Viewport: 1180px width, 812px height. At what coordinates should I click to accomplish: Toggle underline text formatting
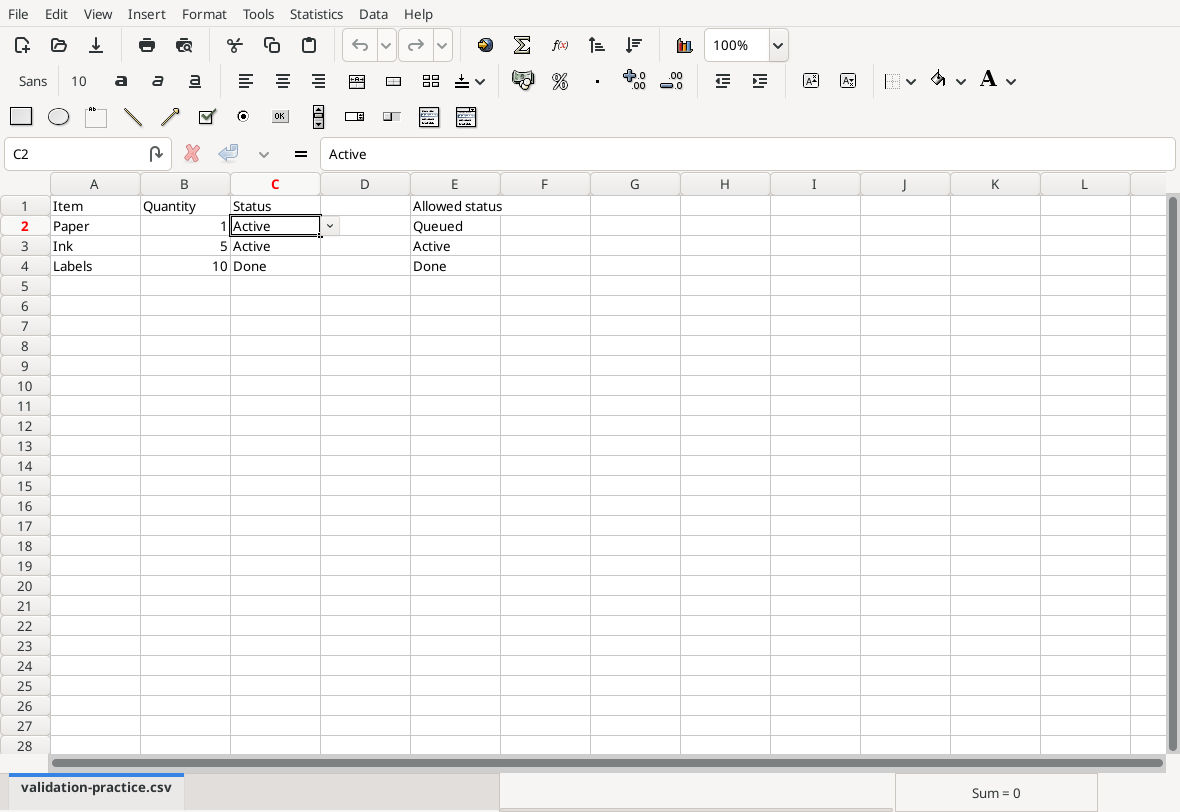point(194,81)
